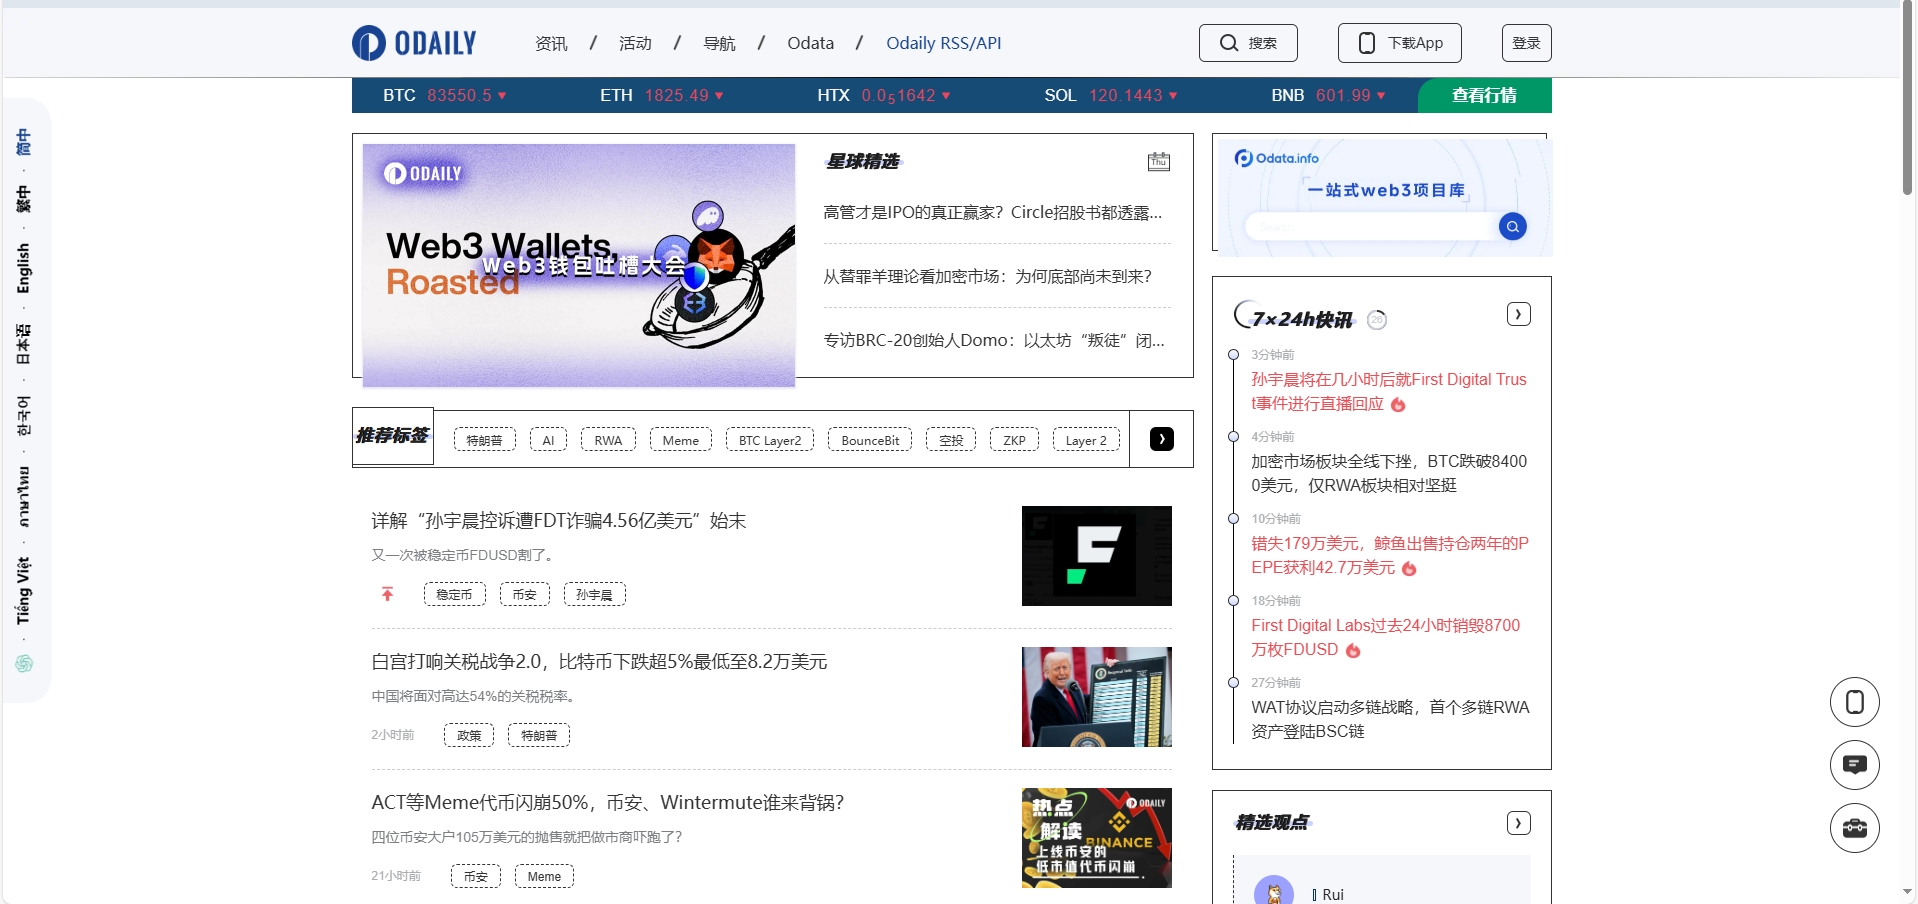The image size is (1918, 904).
Task: Click the magnifier button in the Odata.info search
Action: 1512,227
